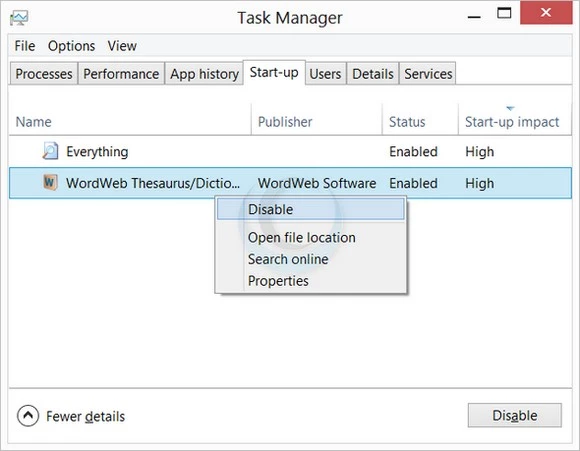Switch to the Performance tab
Viewport: 580px width, 451px height.
(x=121, y=74)
